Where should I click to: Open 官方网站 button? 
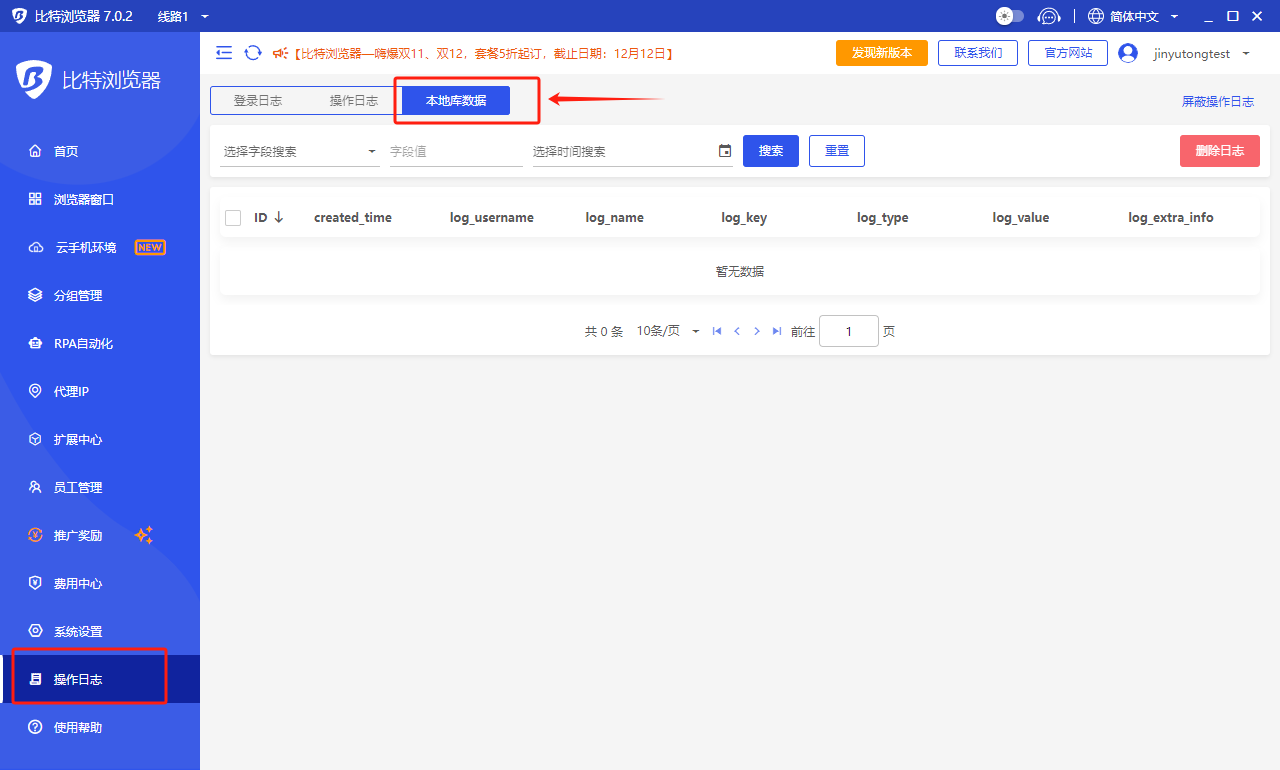(1068, 53)
